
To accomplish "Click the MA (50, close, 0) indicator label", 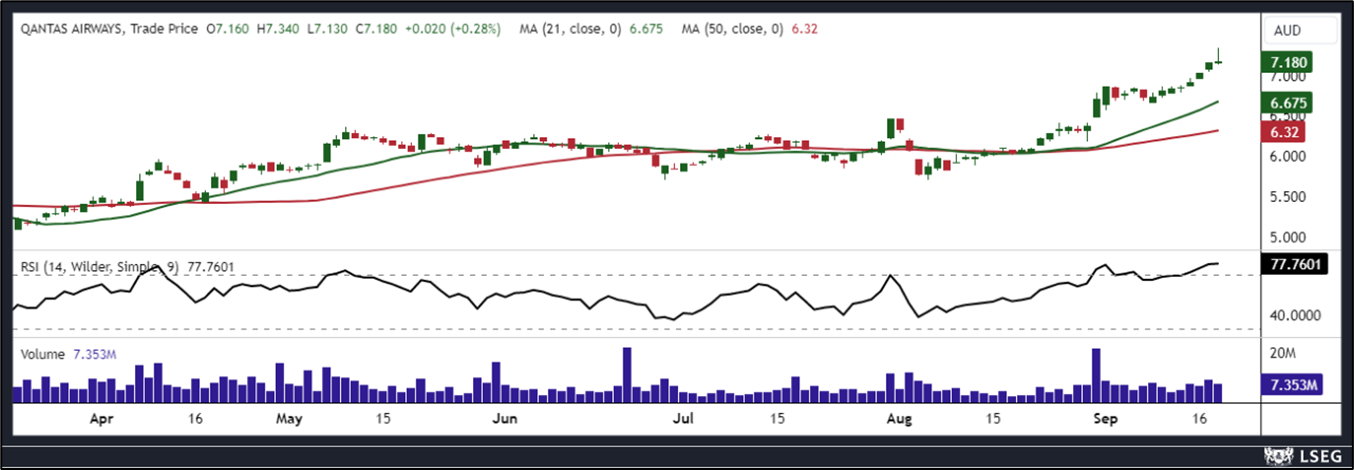I will (734, 30).
